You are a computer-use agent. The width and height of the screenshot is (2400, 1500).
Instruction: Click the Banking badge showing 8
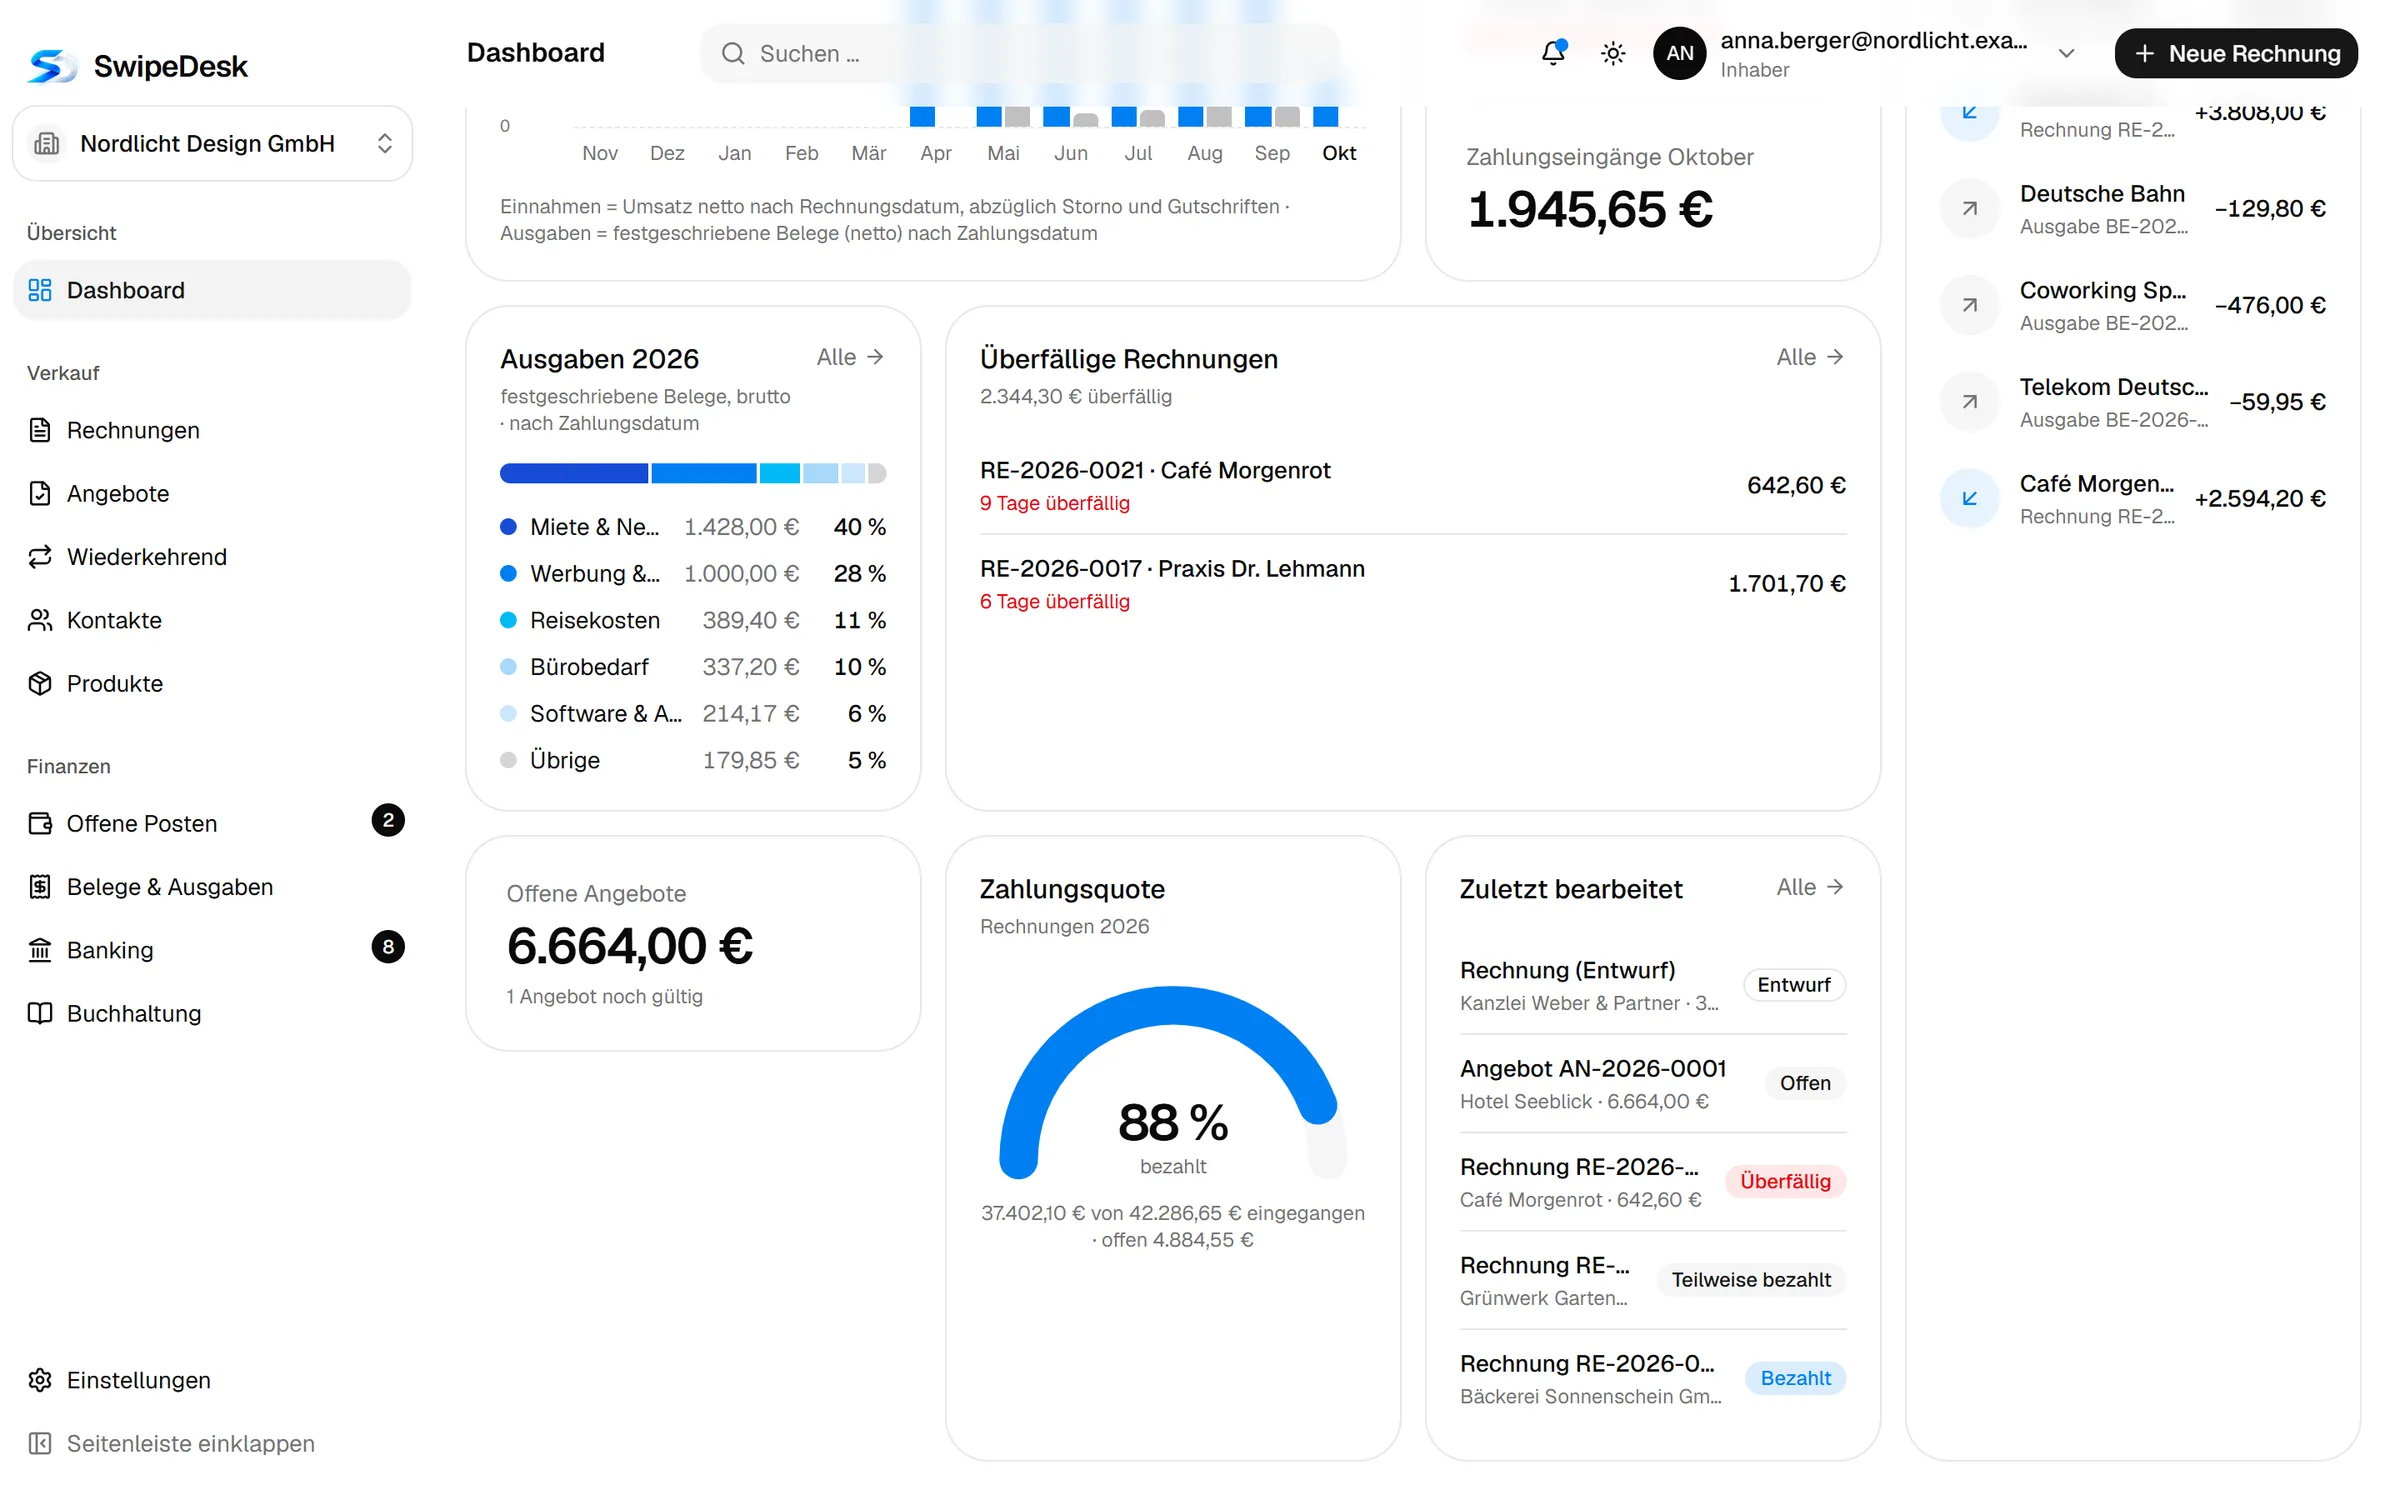(388, 946)
